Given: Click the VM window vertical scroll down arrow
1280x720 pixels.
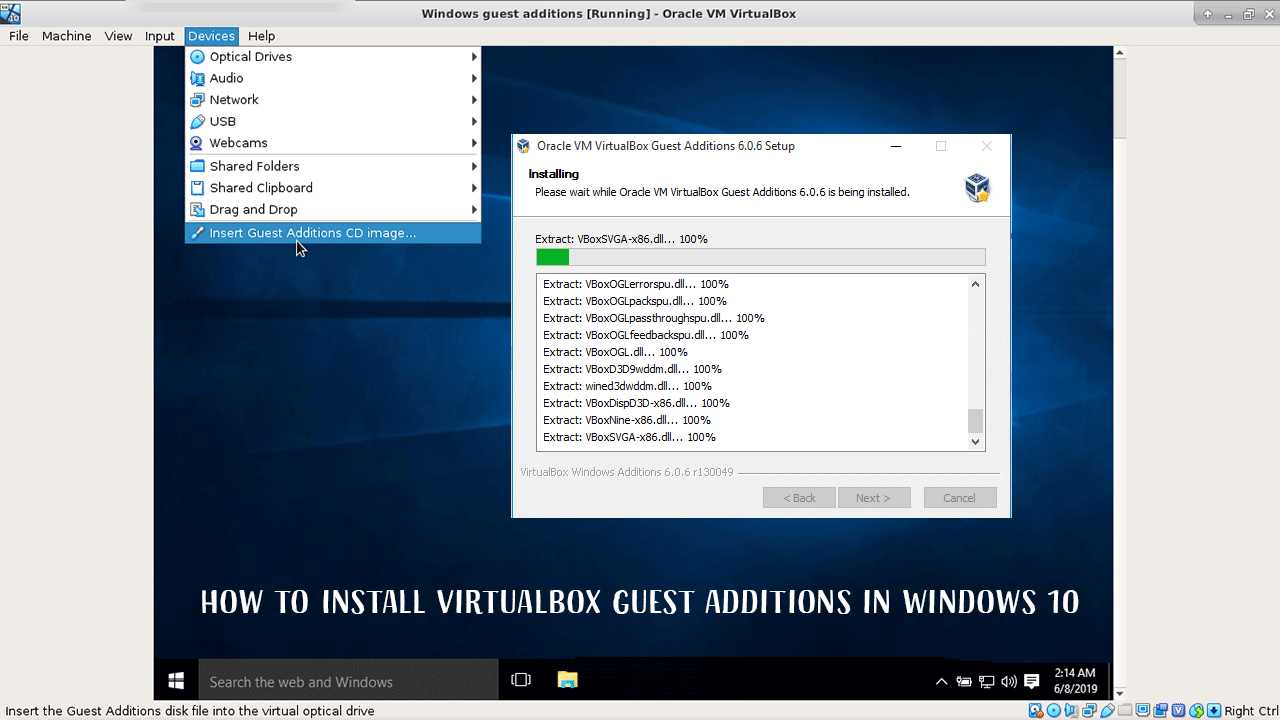Looking at the screenshot, I should pyautogui.click(x=1119, y=693).
